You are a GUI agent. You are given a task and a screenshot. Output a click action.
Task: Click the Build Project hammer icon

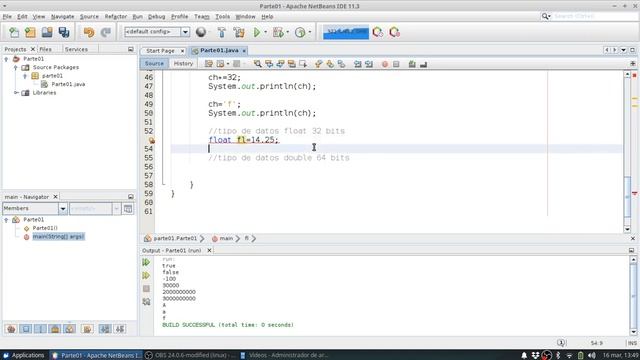pyautogui.click(x=222, y=32)
